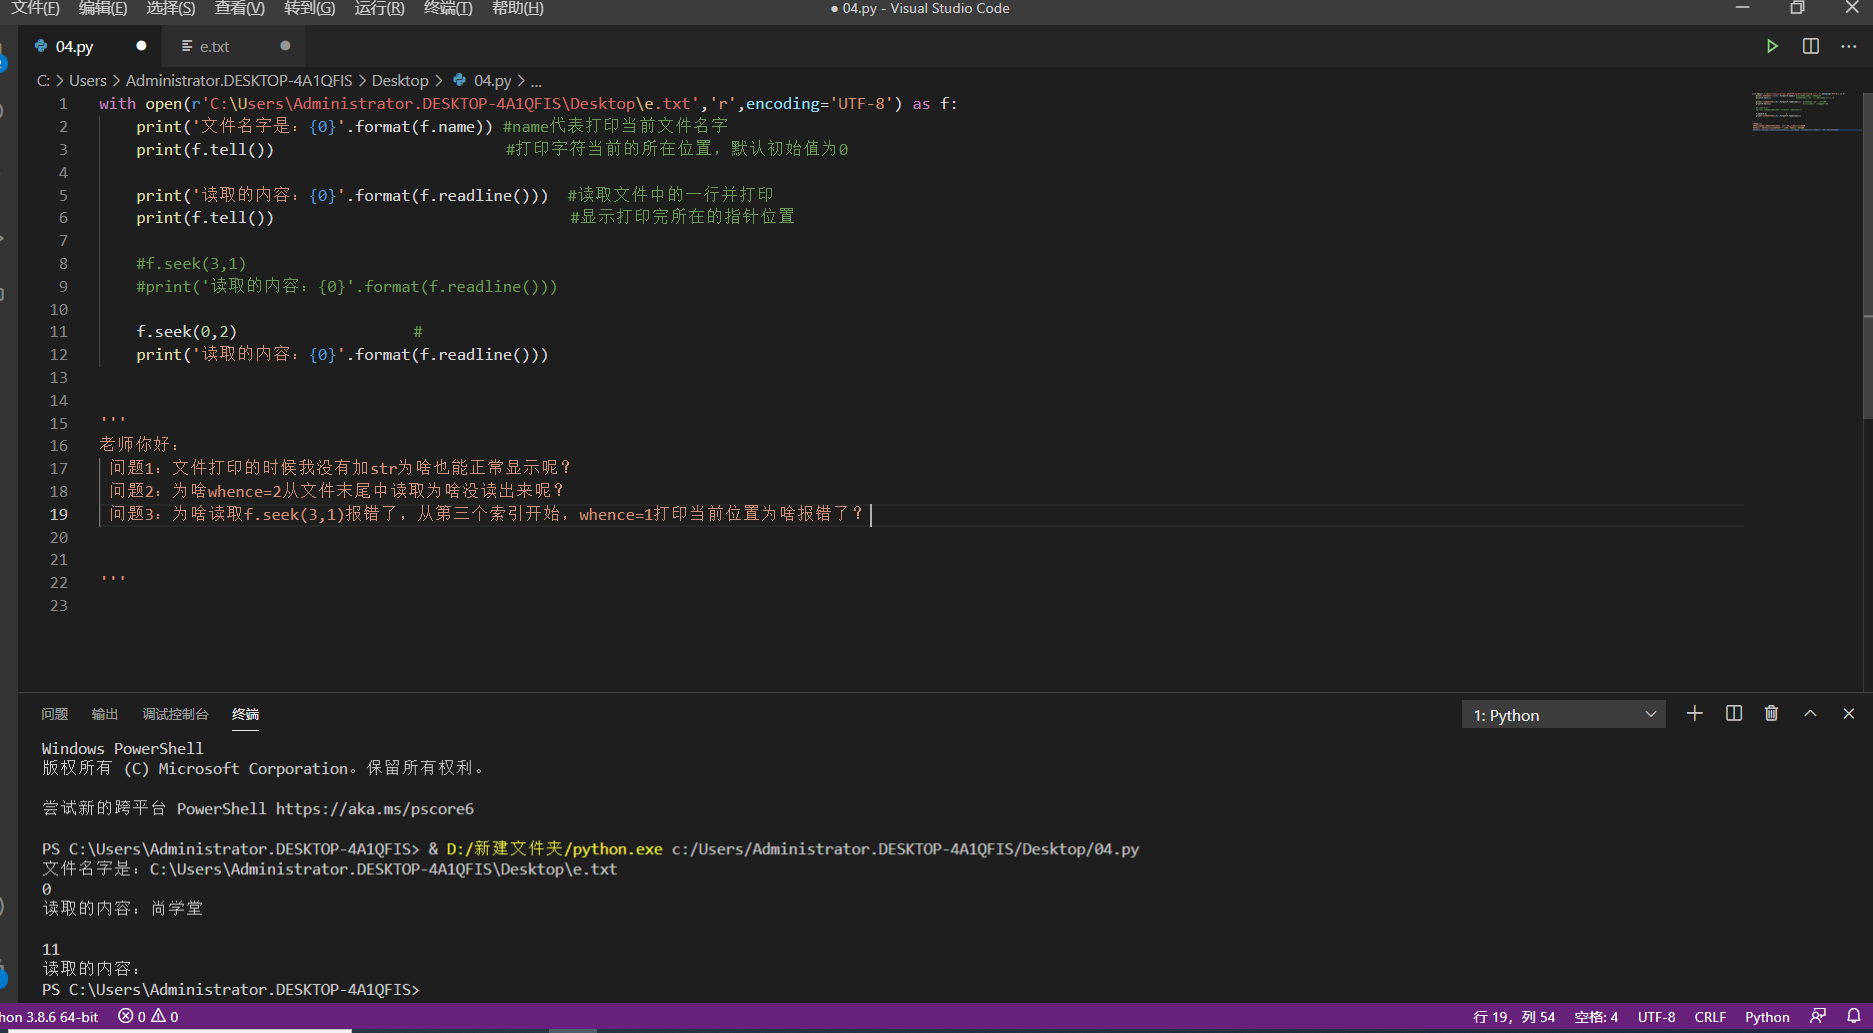Image resolution: width=1873 pixels, height=1033 pixels.
Task: Select the Python interpreter 3.8.6 64-bit status
Action: (50, 1016)
